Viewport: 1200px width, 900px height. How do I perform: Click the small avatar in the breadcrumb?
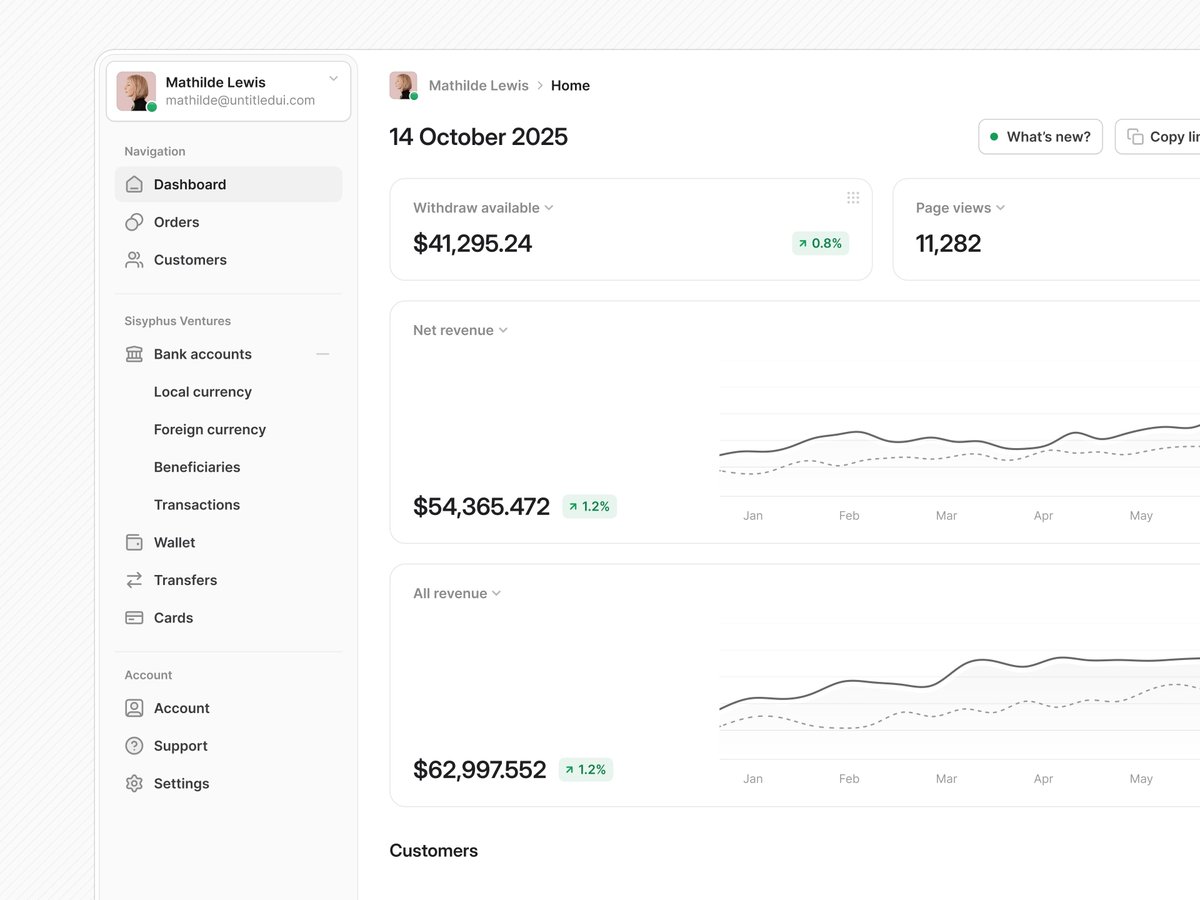(403, 86)
